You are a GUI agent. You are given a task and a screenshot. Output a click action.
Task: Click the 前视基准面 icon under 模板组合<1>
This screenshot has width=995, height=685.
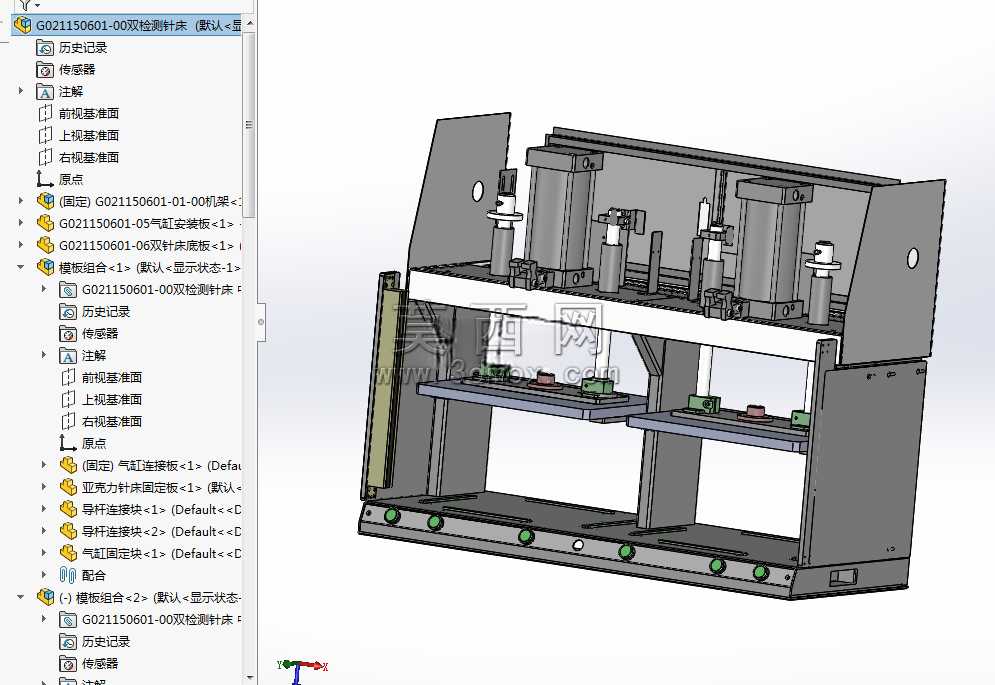[68, 378]
